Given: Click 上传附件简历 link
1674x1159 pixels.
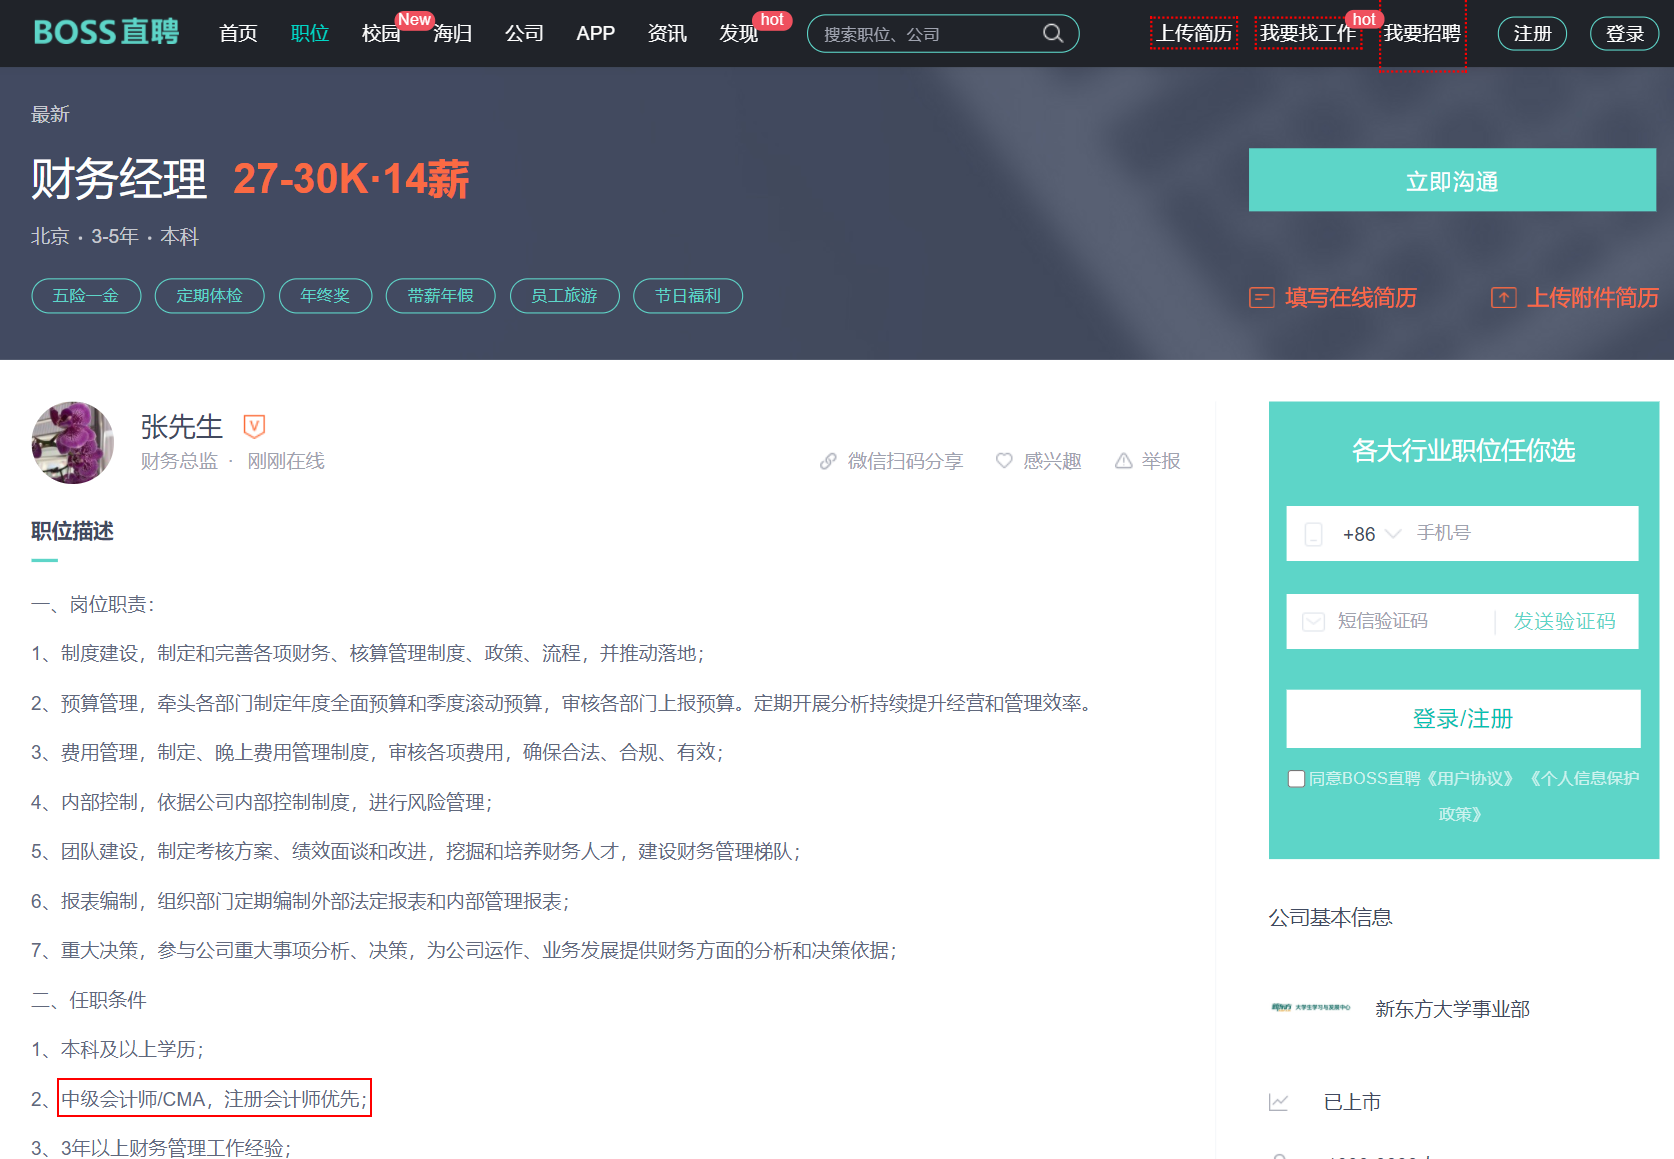Looking at the screenshot, I should pyautogui.click(x=1592, y=297).
